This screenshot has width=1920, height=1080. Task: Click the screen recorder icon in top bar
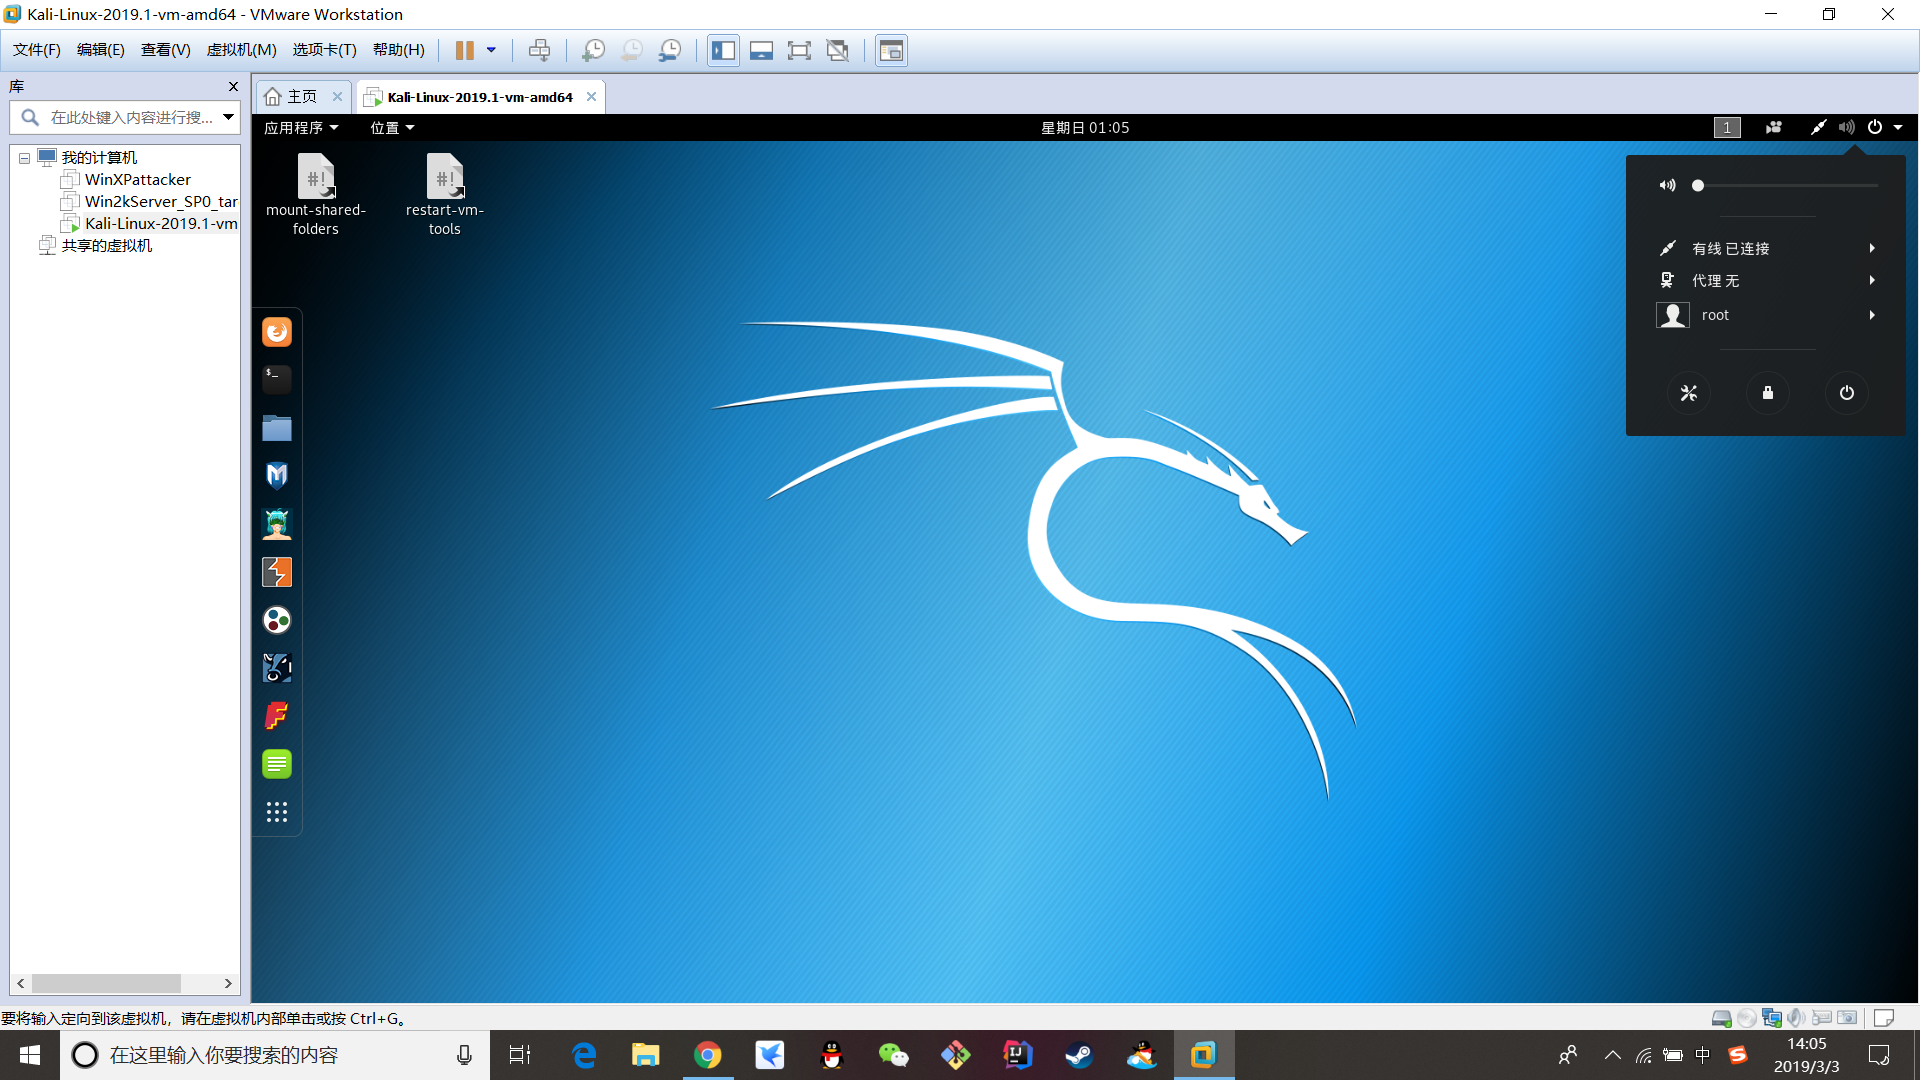click(x=1774, y=128)
